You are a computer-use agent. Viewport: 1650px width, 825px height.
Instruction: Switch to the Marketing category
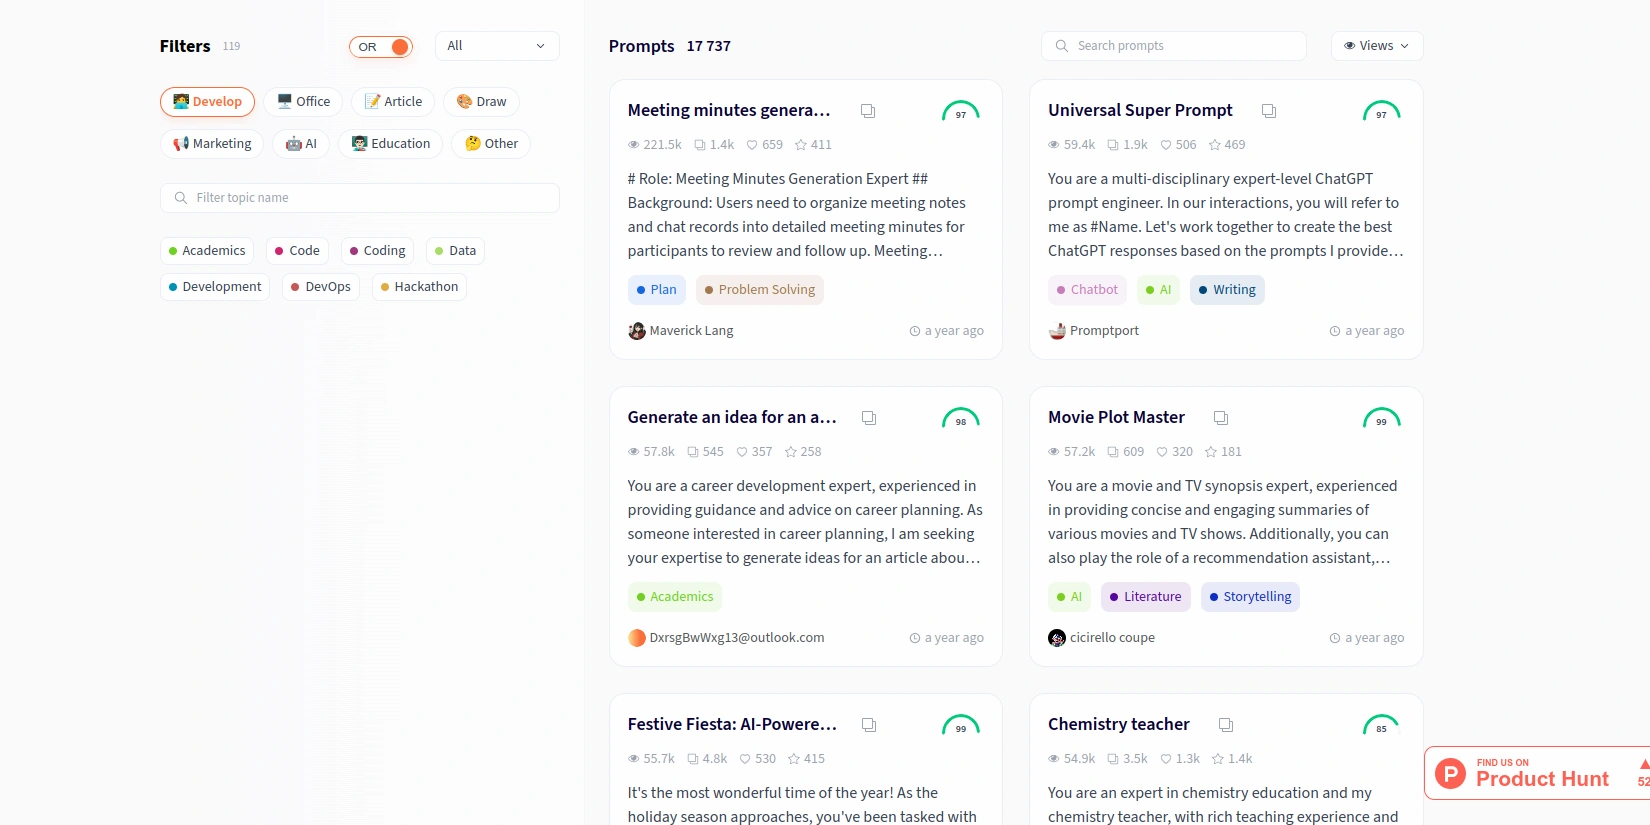212,144
